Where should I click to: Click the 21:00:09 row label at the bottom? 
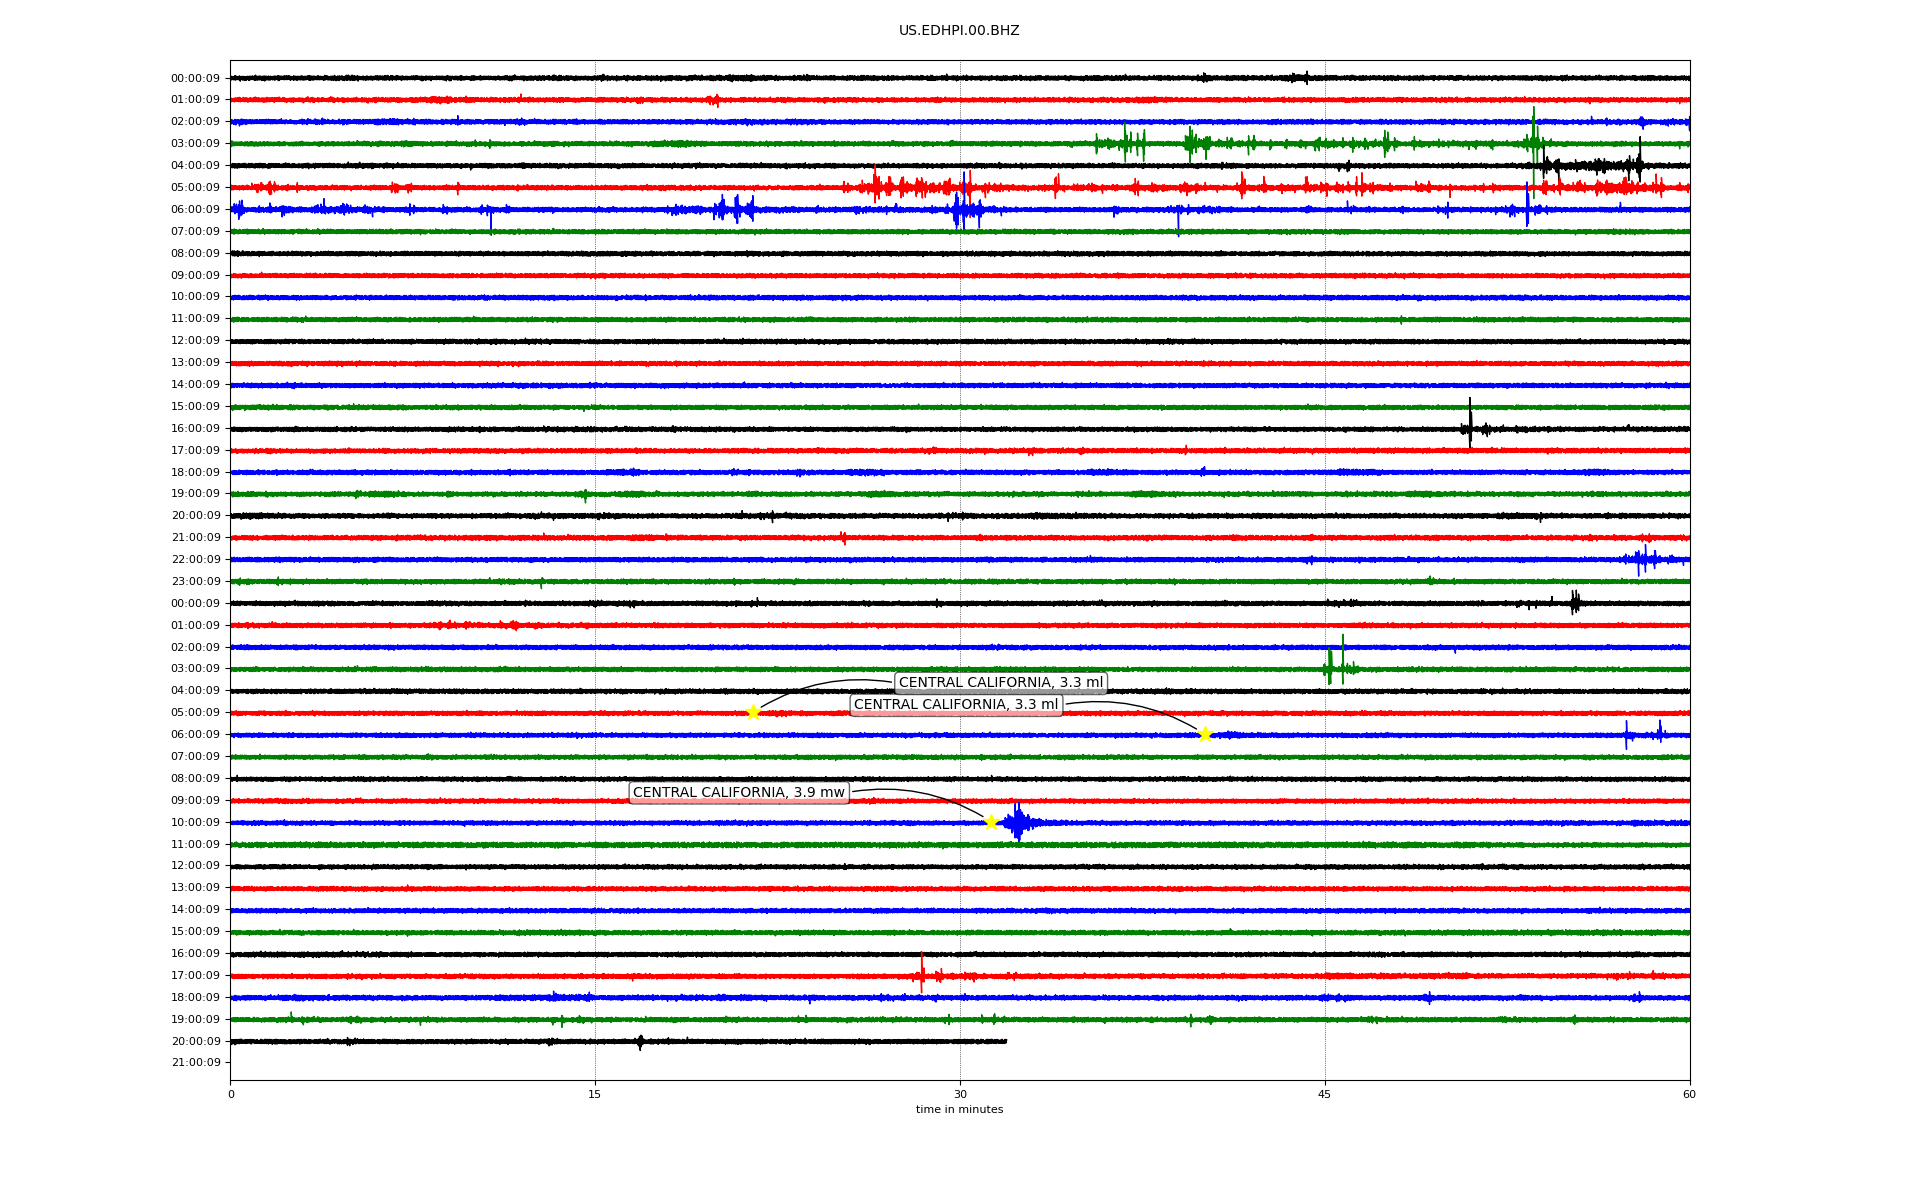point(195,1062)
